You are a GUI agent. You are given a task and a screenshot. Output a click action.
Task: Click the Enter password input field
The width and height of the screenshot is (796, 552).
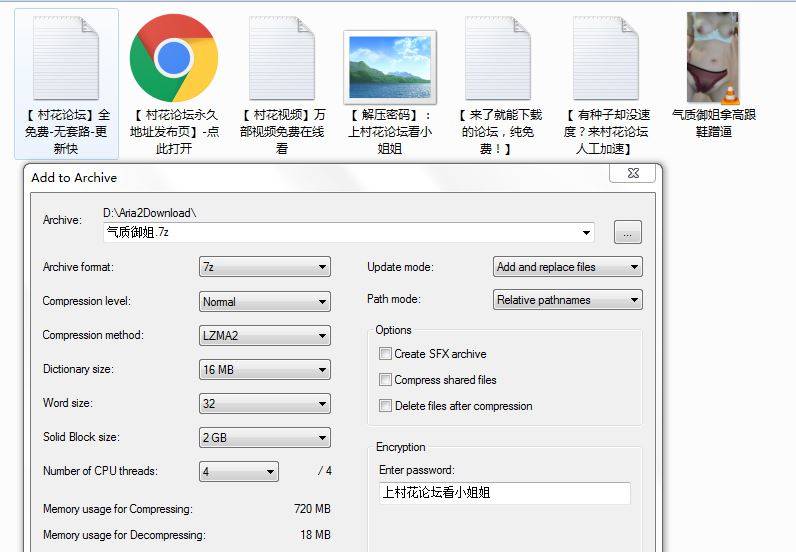point(504,493)
